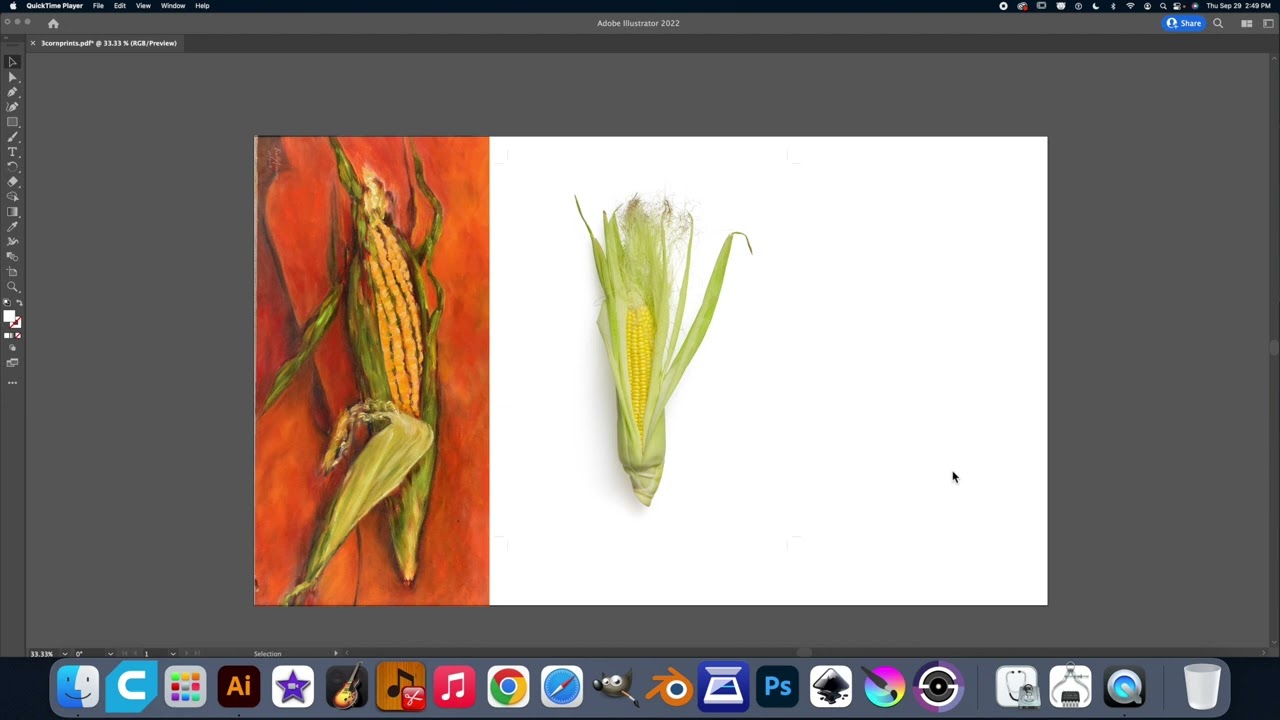
Task: Launch Google Chrome from the Dock
Action: (508, 687)
